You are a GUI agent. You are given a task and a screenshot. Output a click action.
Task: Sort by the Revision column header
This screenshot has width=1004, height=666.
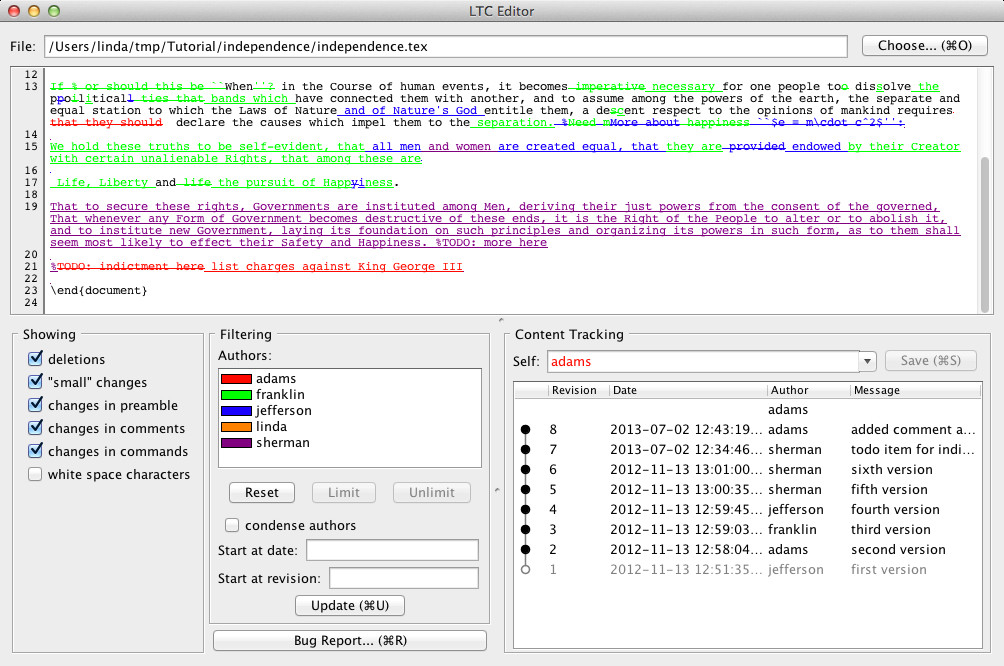tap(578, 390)
